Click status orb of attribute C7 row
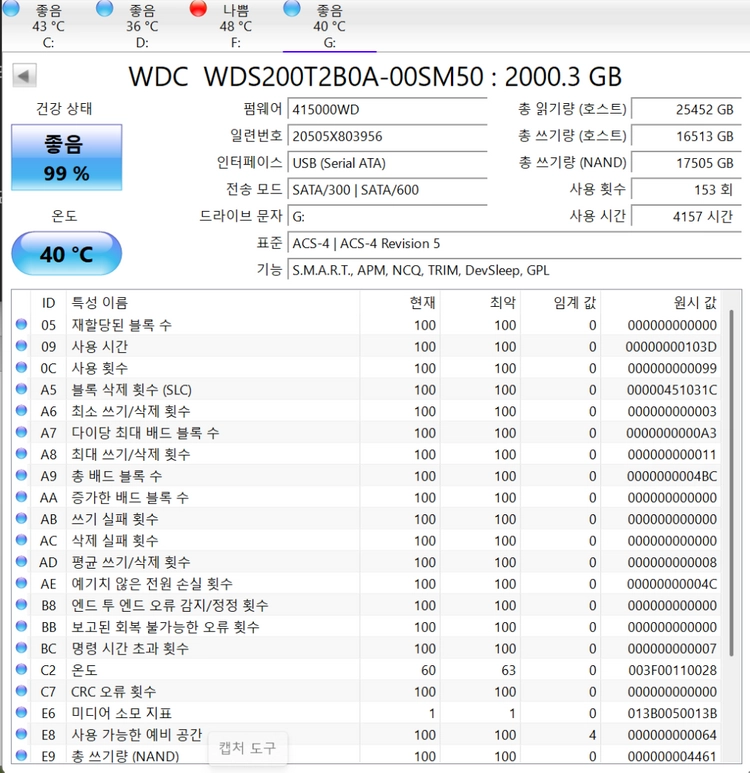Screen dimensions: 750x773 click(21, 691)
